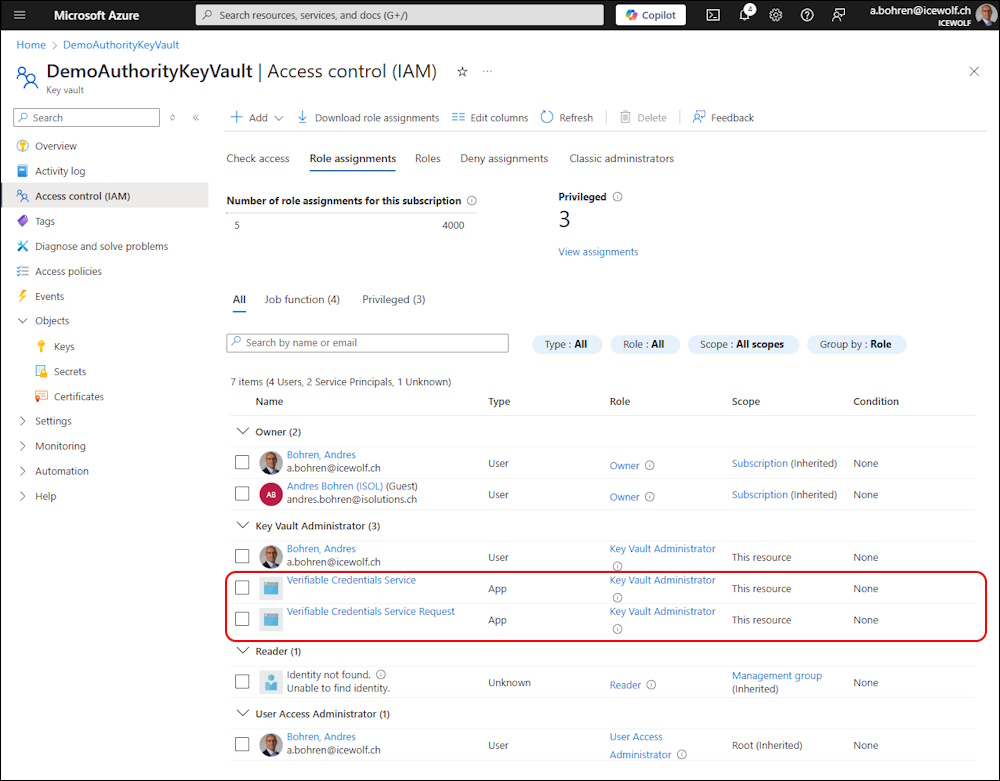Click the global search resources box
The width and height of the screenshot is (1000, 781).
[x=399, y=15]
